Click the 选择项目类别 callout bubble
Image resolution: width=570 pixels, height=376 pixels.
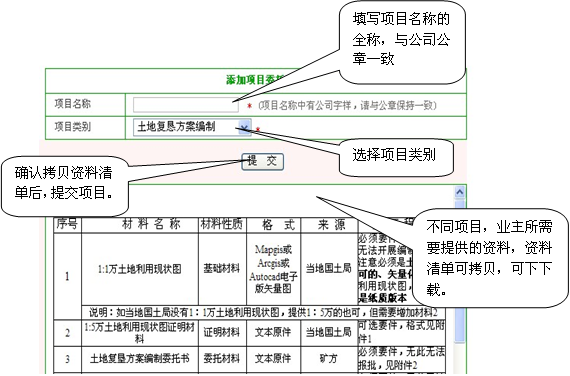(x=396, y=157)
